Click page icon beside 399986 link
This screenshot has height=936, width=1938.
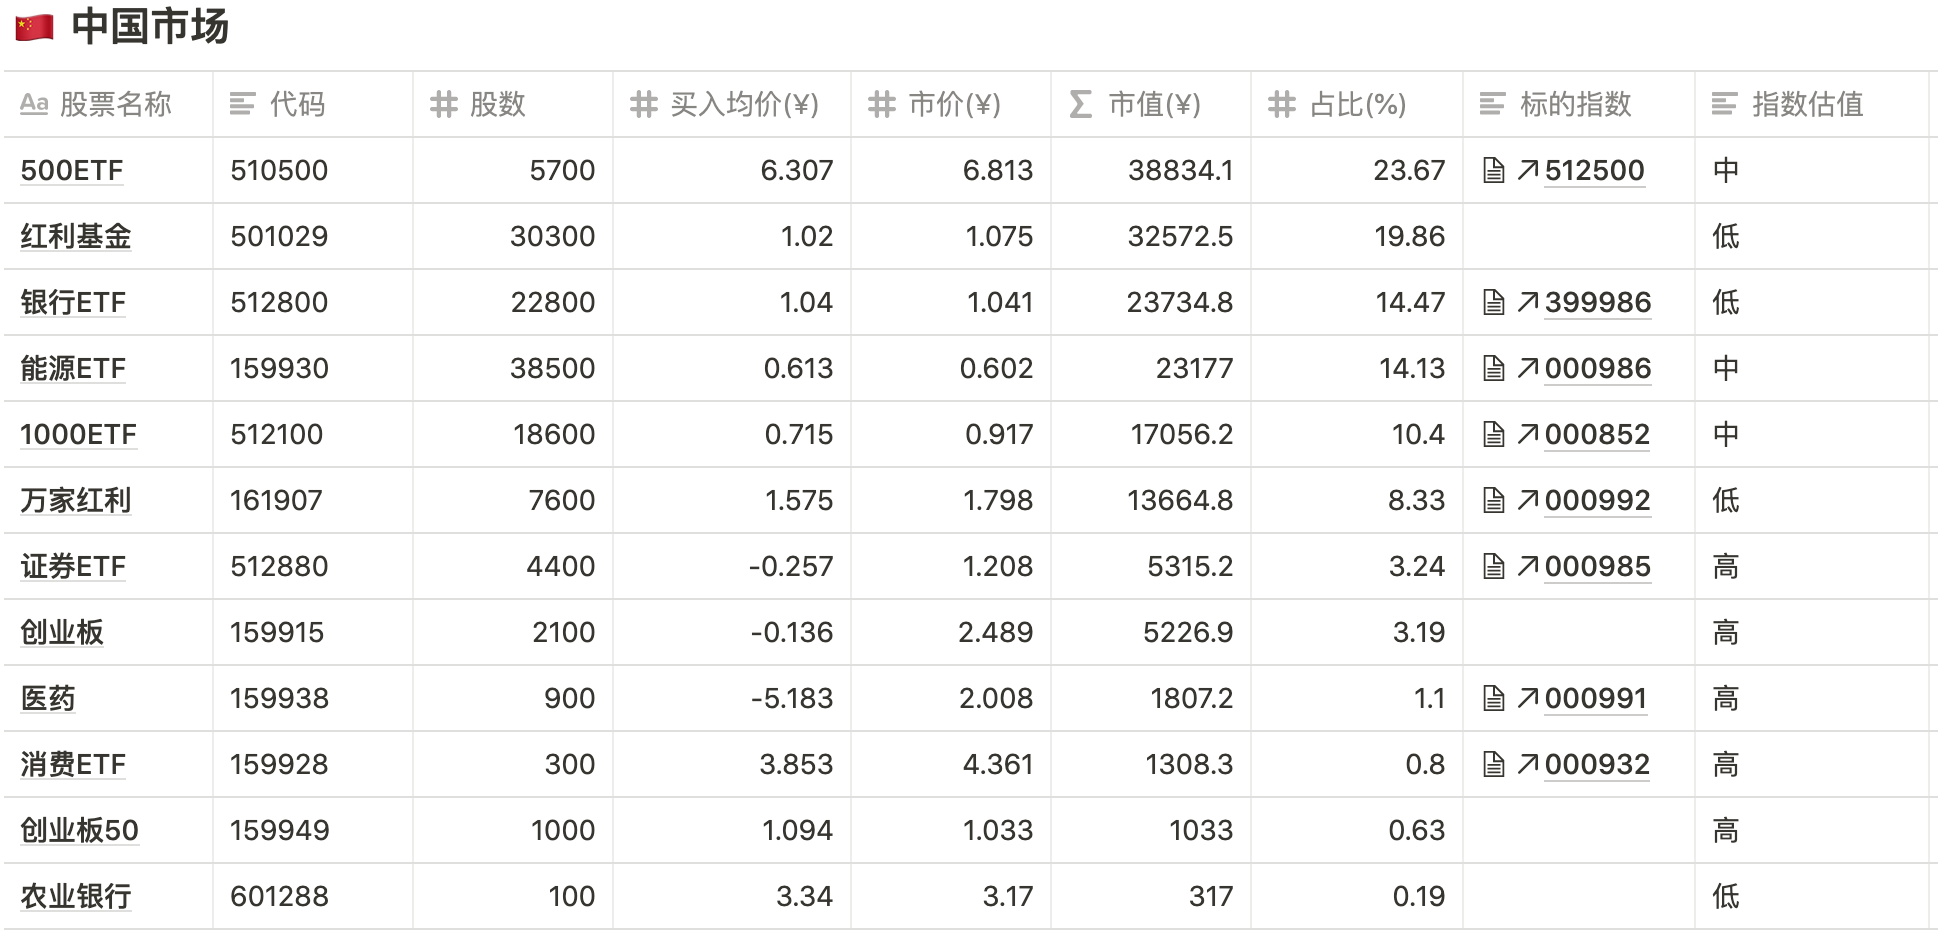pyautogui.click(x=1493, y=303)
